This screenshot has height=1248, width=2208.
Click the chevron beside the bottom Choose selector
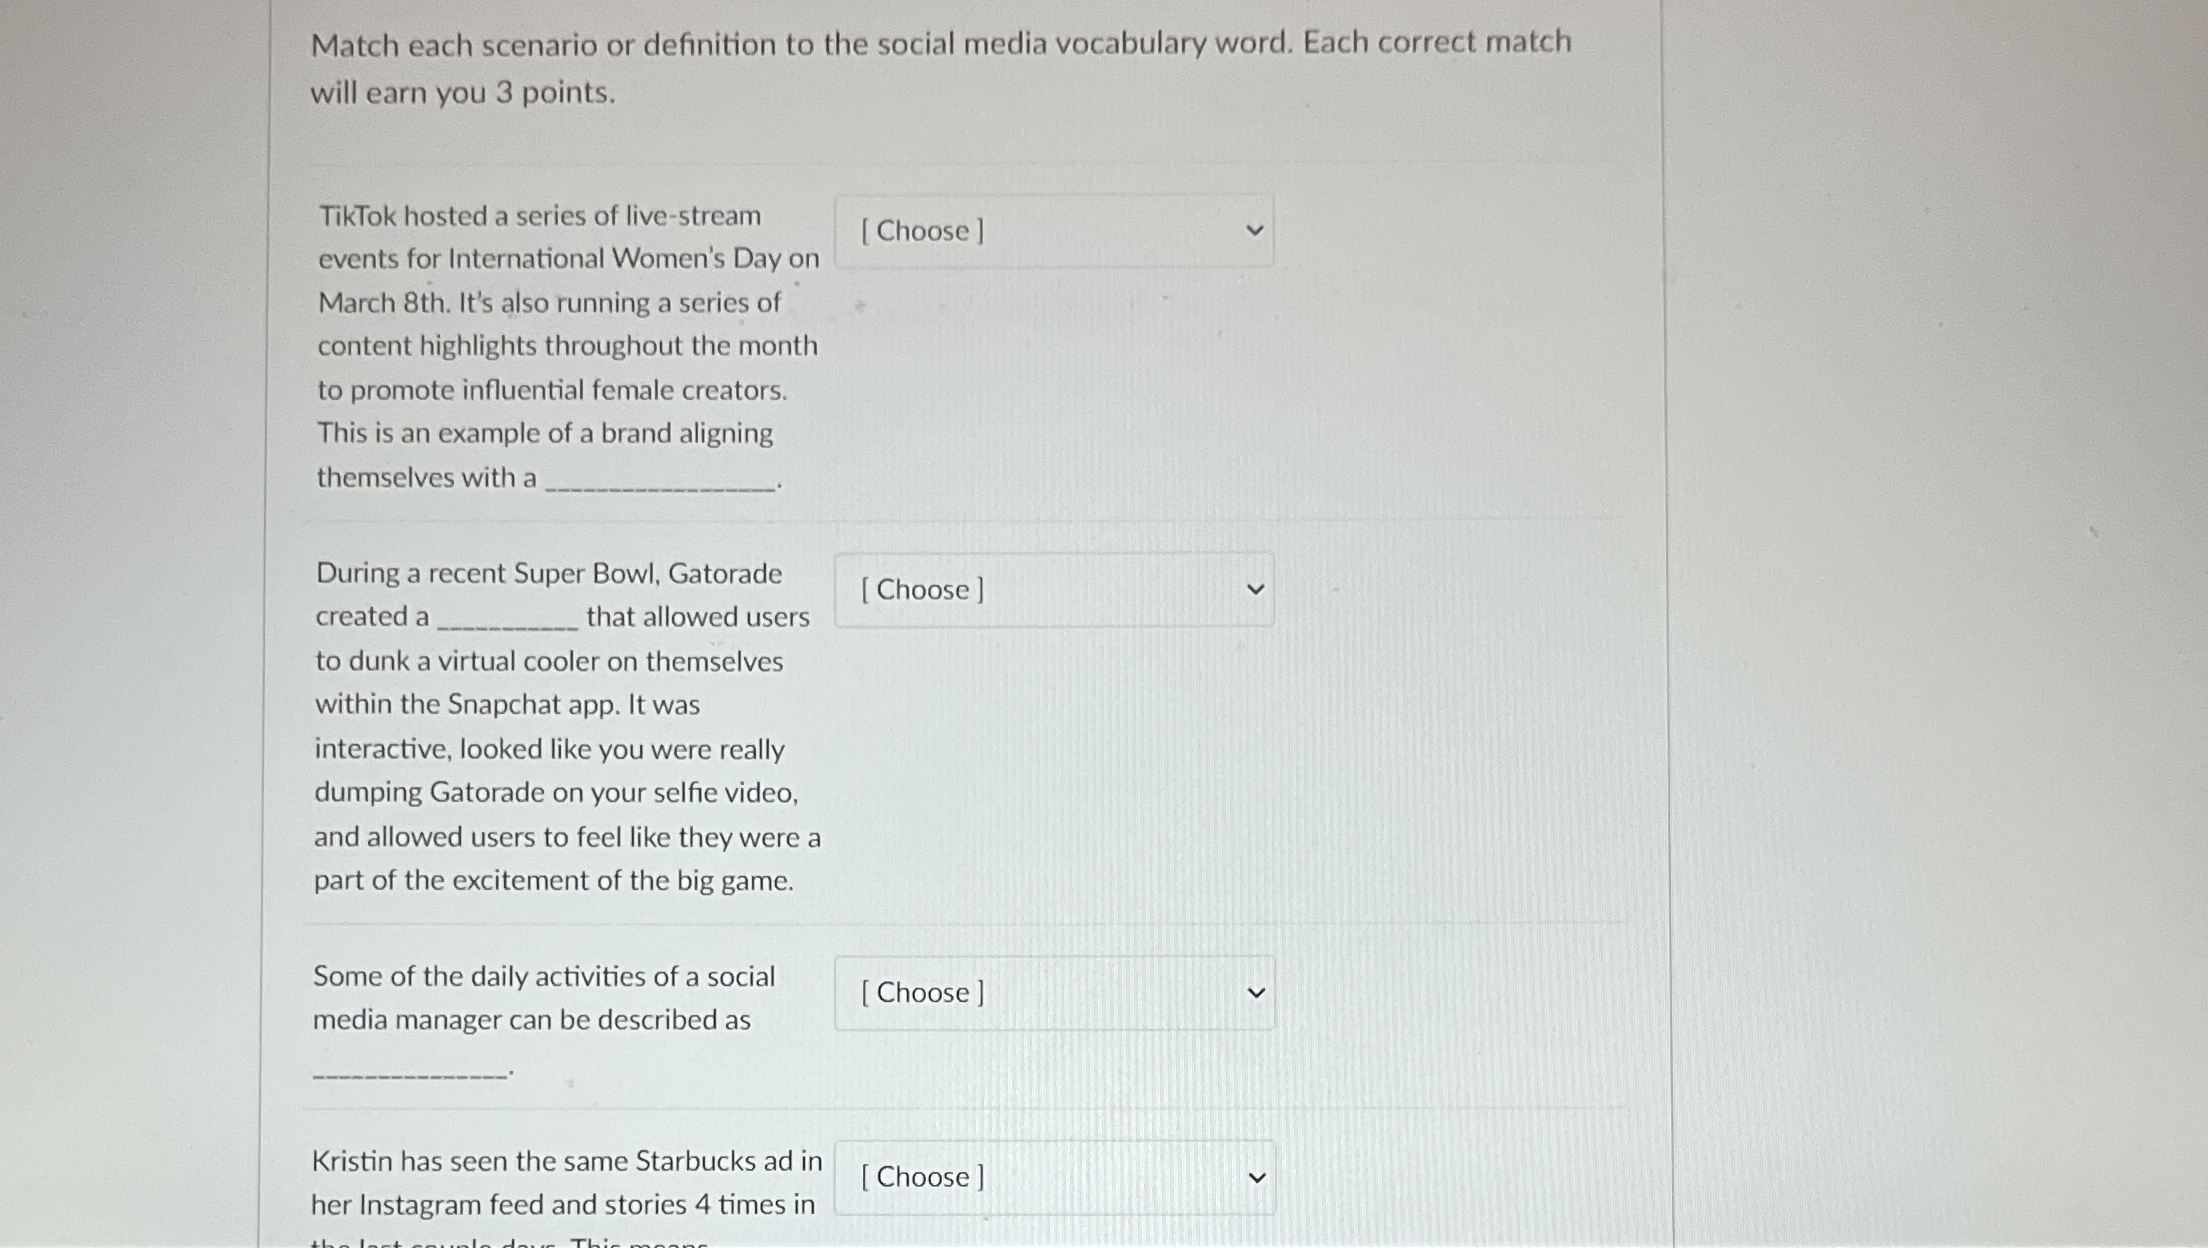click(x=1257, y=1176)
